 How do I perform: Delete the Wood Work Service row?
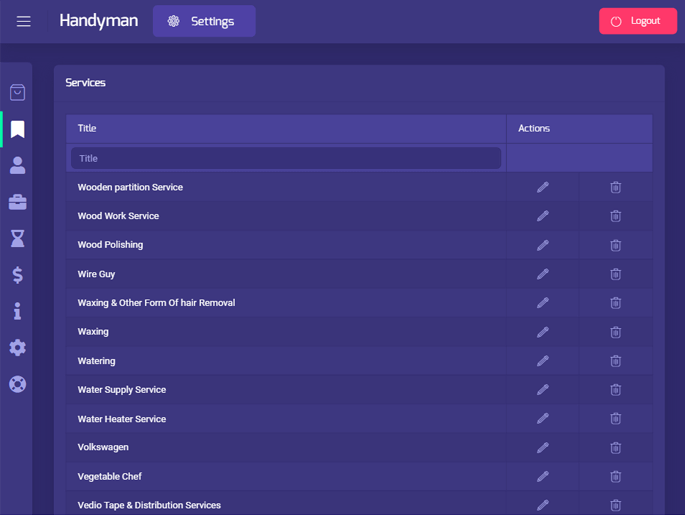click(x=615, y=216)
